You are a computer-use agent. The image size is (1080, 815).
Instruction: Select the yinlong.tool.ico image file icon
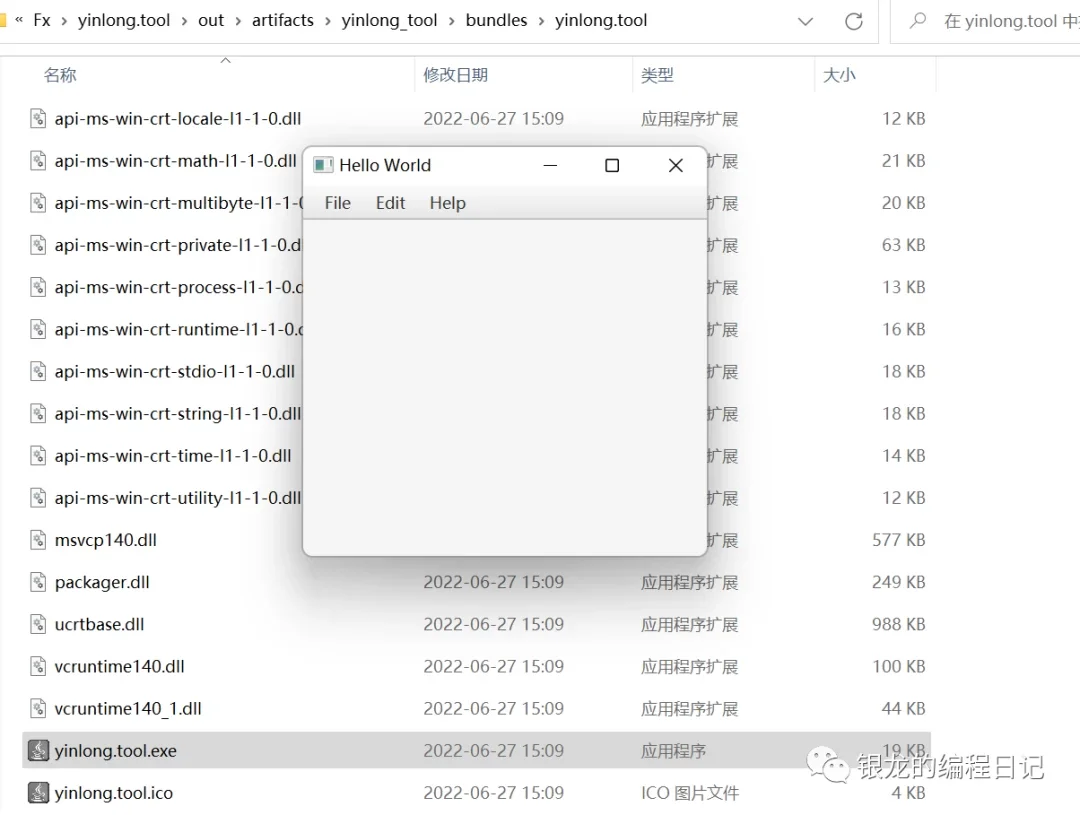(x=38, y=792)
